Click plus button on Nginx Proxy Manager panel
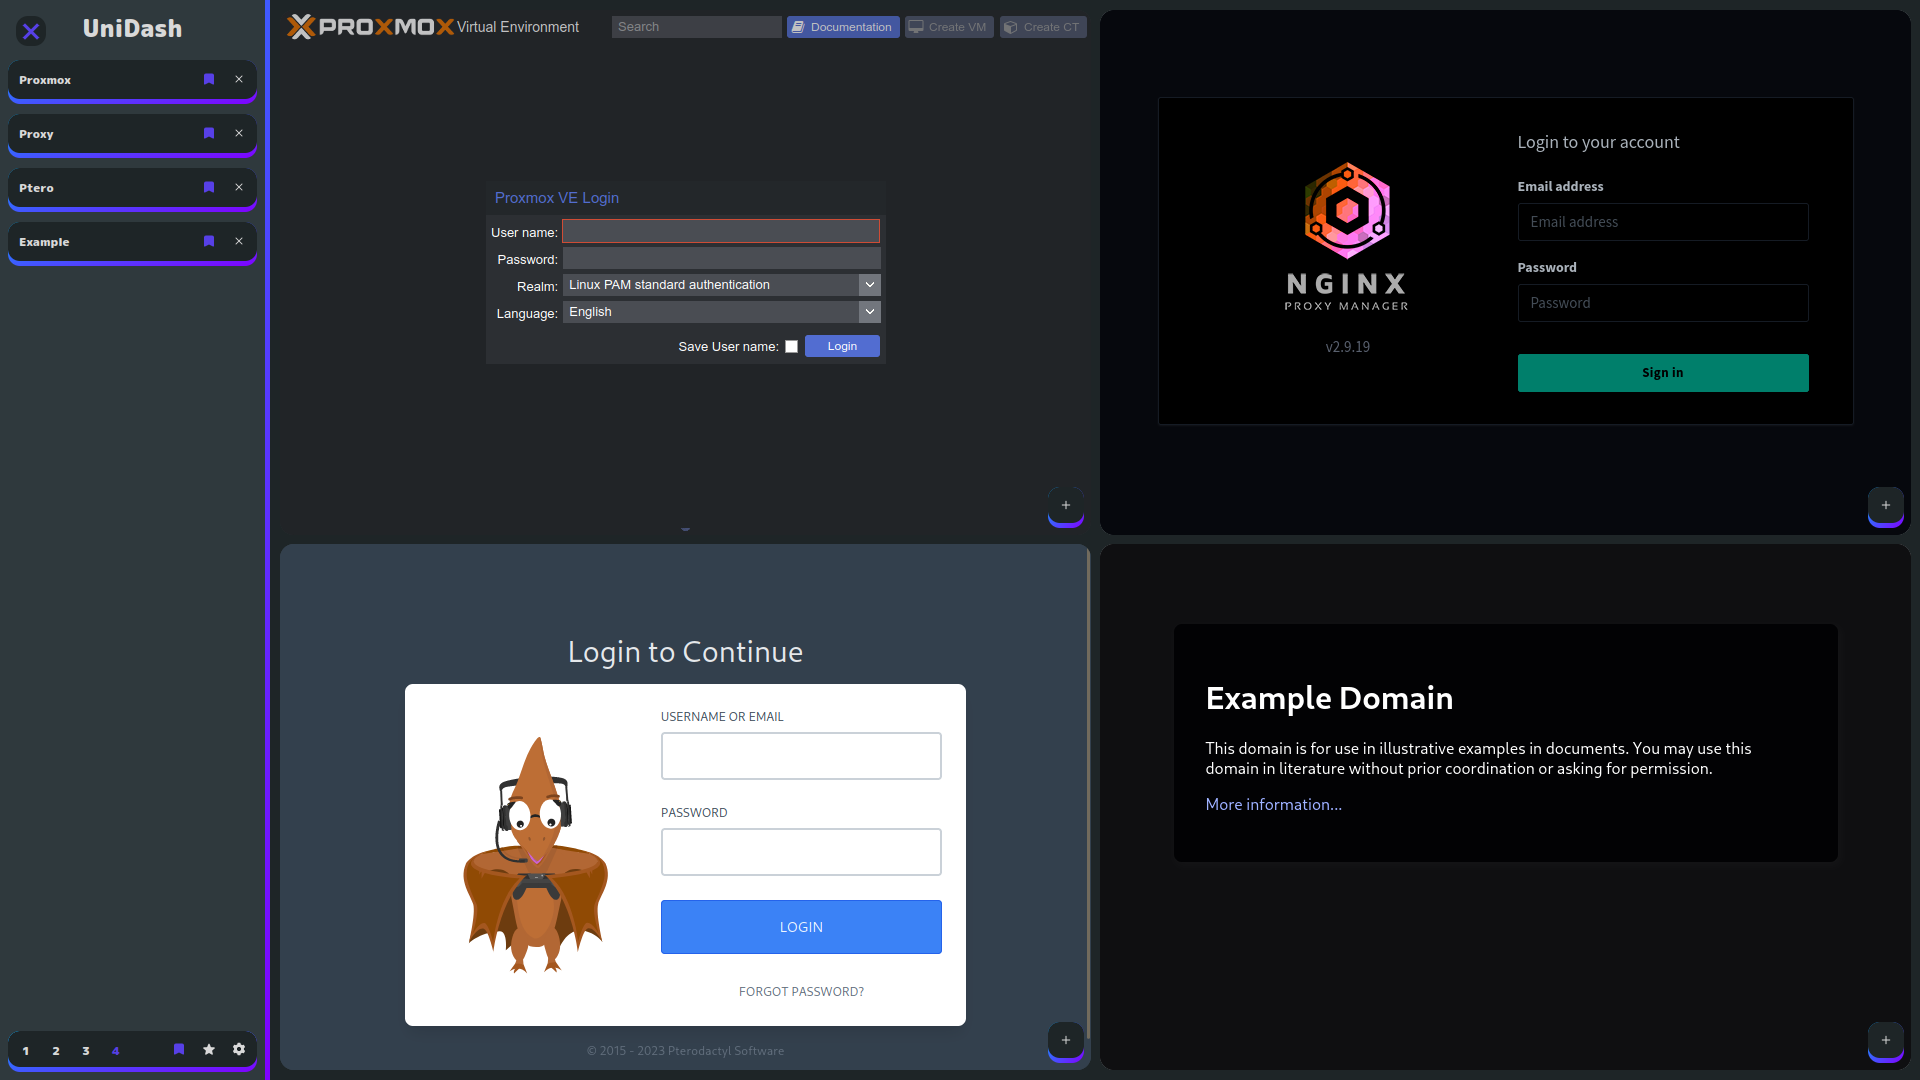This screenshot has height=1080, width=1920. click(1886, 505)
